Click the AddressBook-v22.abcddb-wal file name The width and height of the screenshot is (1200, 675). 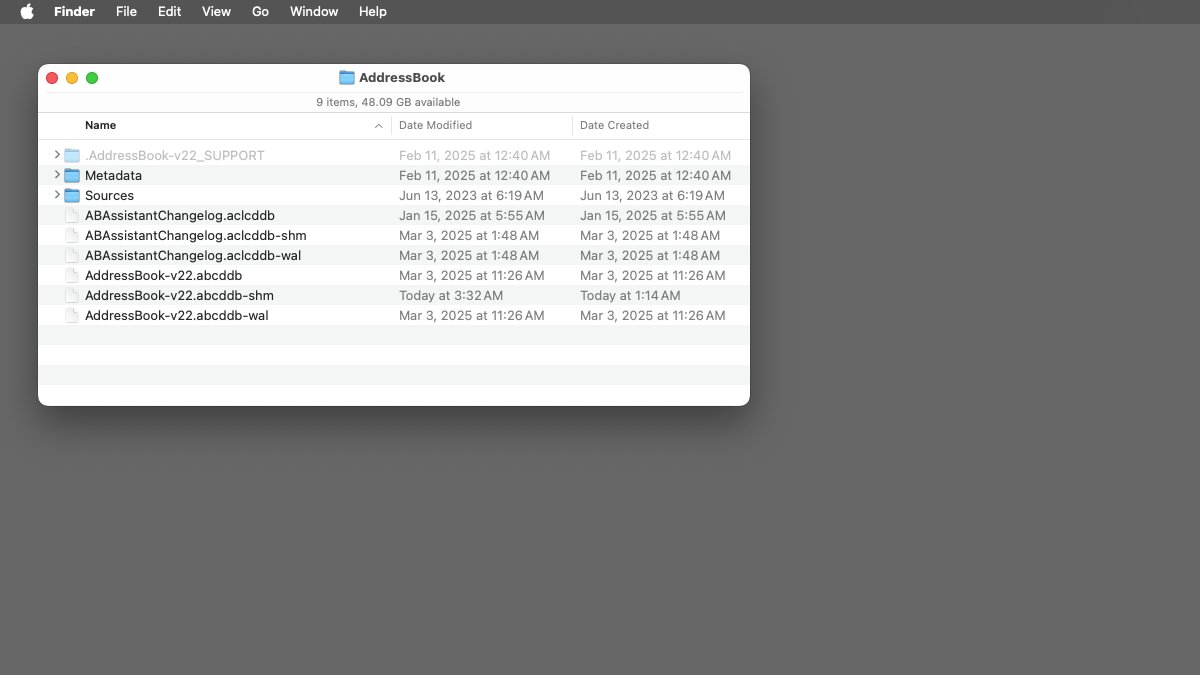(x=177, y=315)
